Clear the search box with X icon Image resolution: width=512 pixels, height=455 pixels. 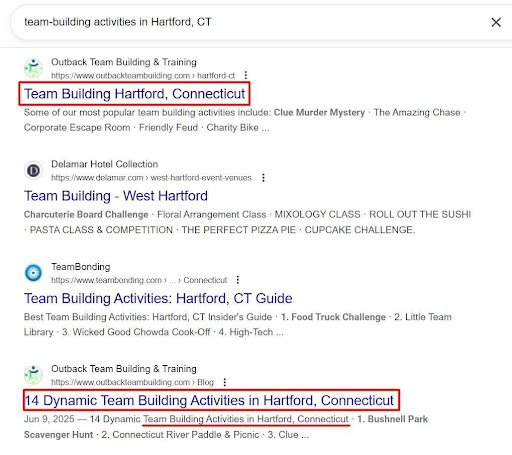[x=496, y=22]
